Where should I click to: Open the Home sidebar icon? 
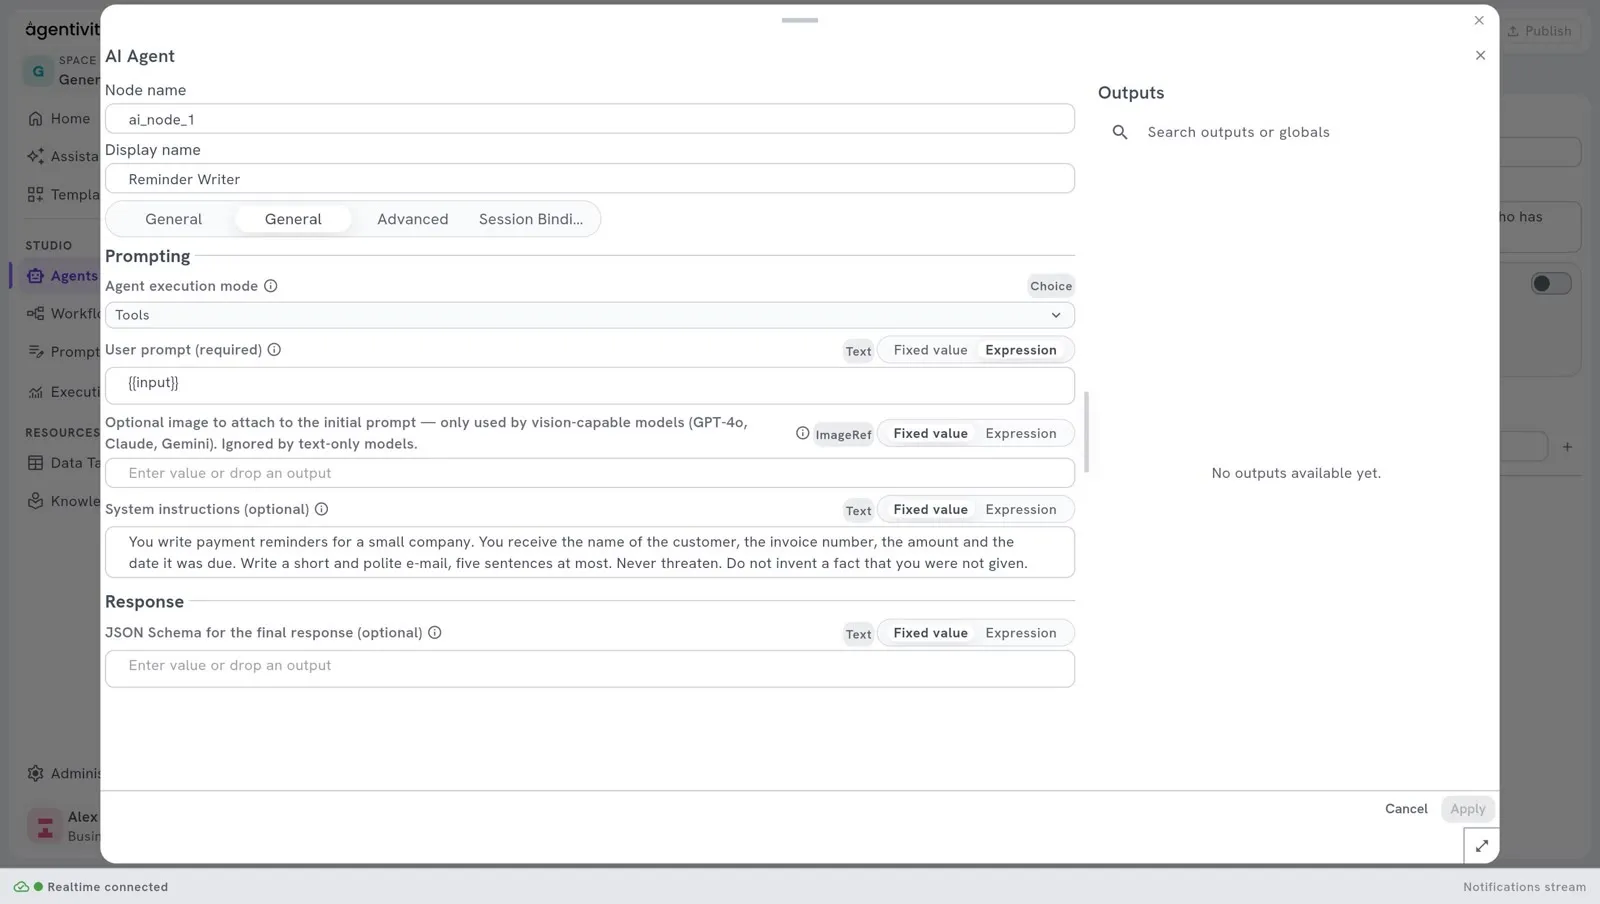click(x=36, y=119)
